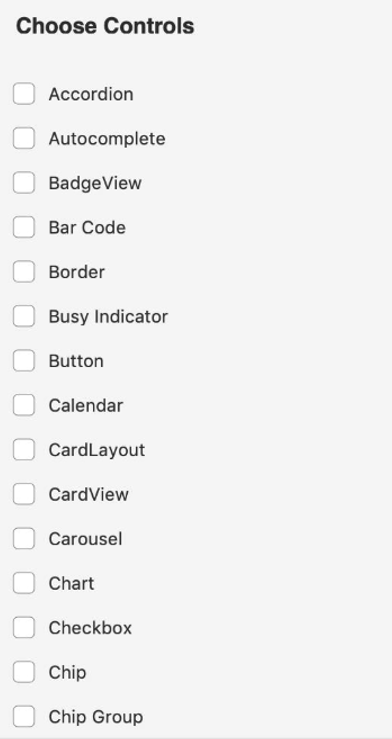
Task: Enable the Autocomplete checkbox
Action: pos(24,138)
